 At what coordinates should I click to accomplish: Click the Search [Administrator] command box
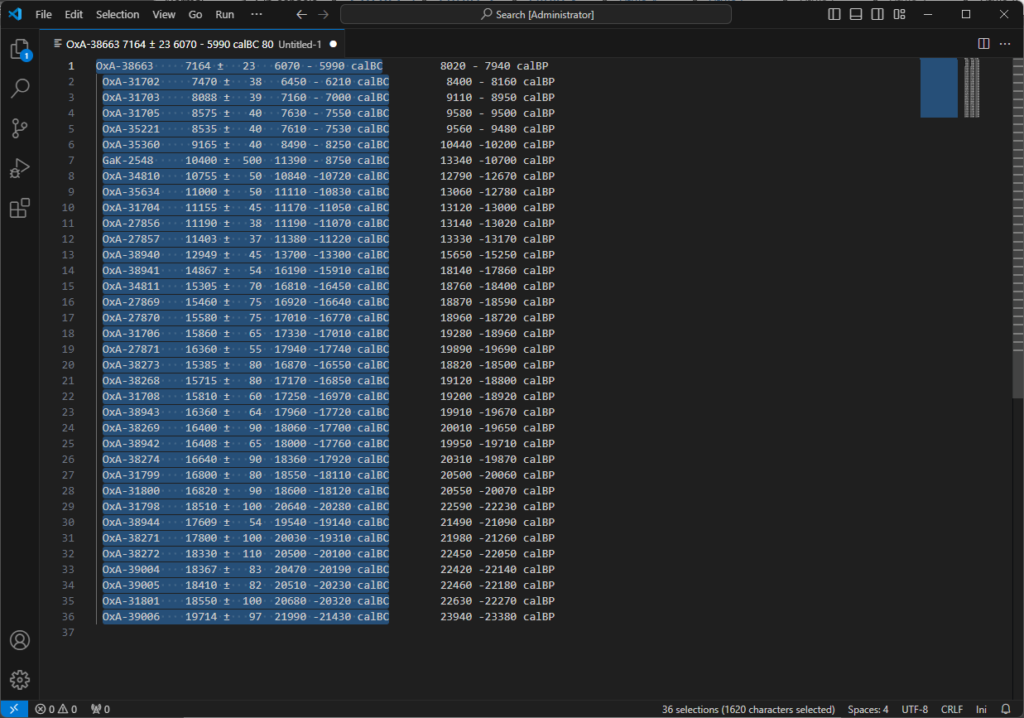coord(536,15)
